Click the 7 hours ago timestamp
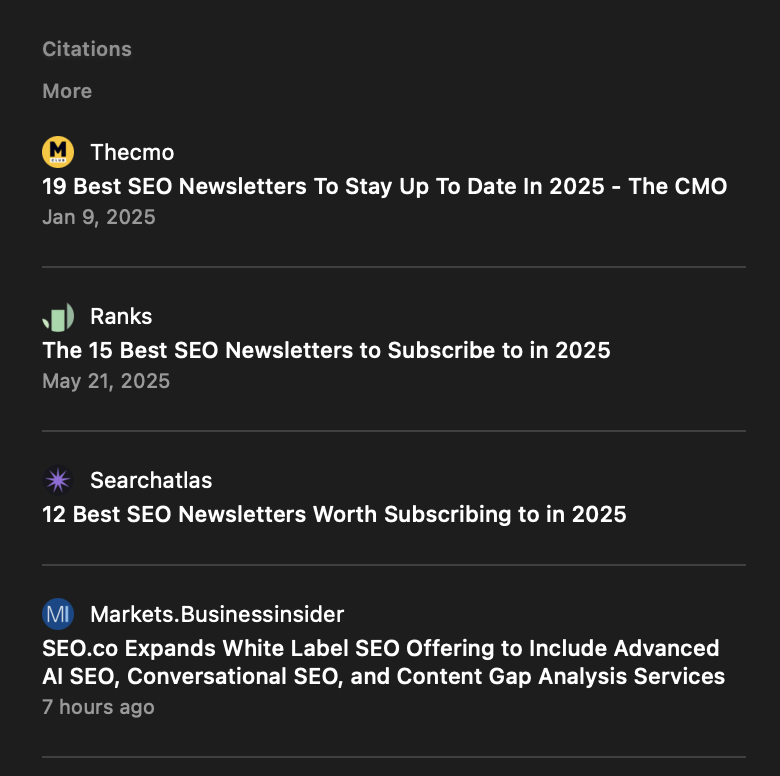This screenshot has width=780, height=776. [98, 707]
